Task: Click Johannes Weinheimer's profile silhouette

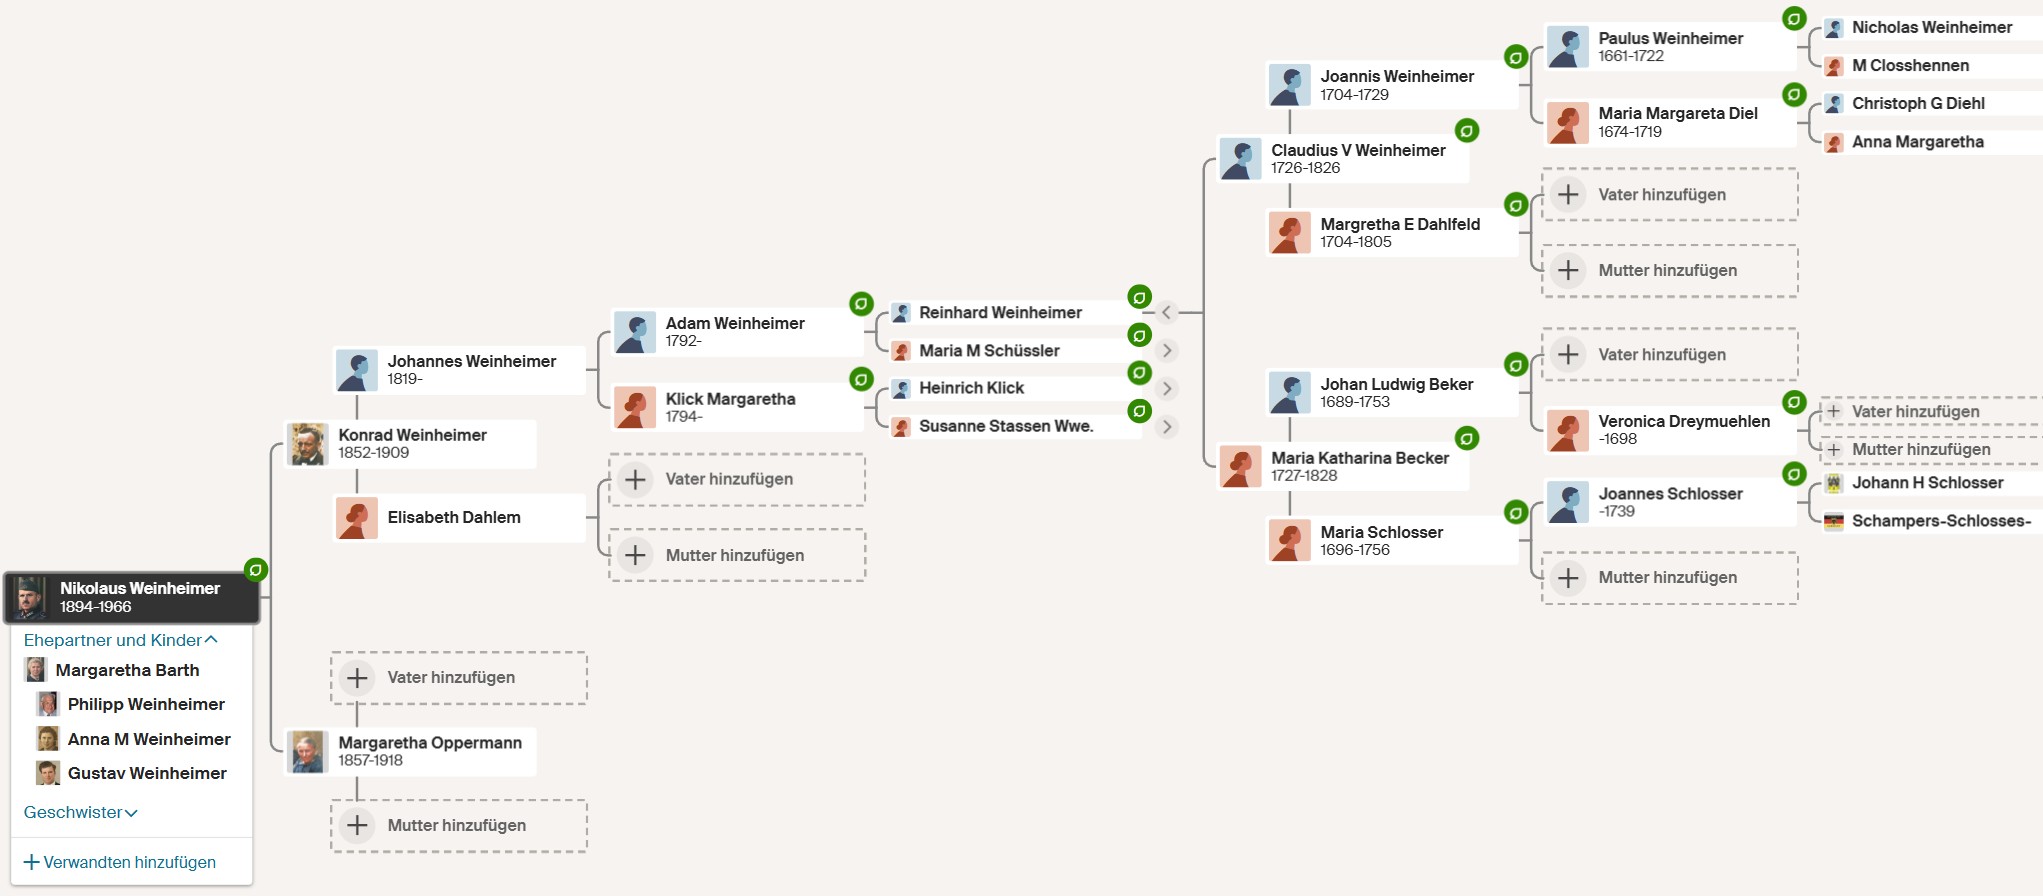Action: point(357,370)
